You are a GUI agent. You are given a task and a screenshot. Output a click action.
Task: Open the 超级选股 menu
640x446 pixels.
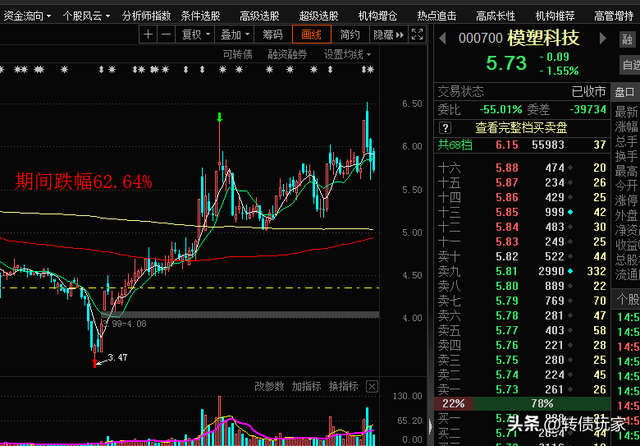[319, 16]
